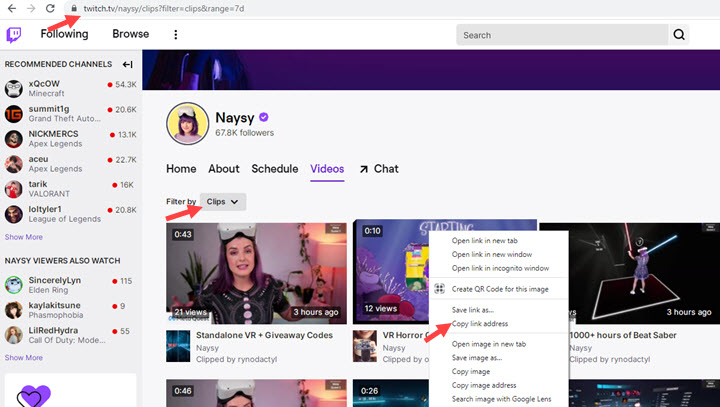This screenshot has width=720, height=407.
Task: Open the About tab
Action: (224, 169)
